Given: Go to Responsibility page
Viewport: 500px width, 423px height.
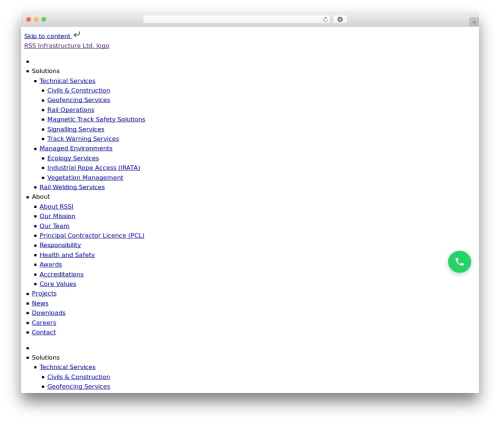Looking at the screenshot, I should [x=60, y=245].
